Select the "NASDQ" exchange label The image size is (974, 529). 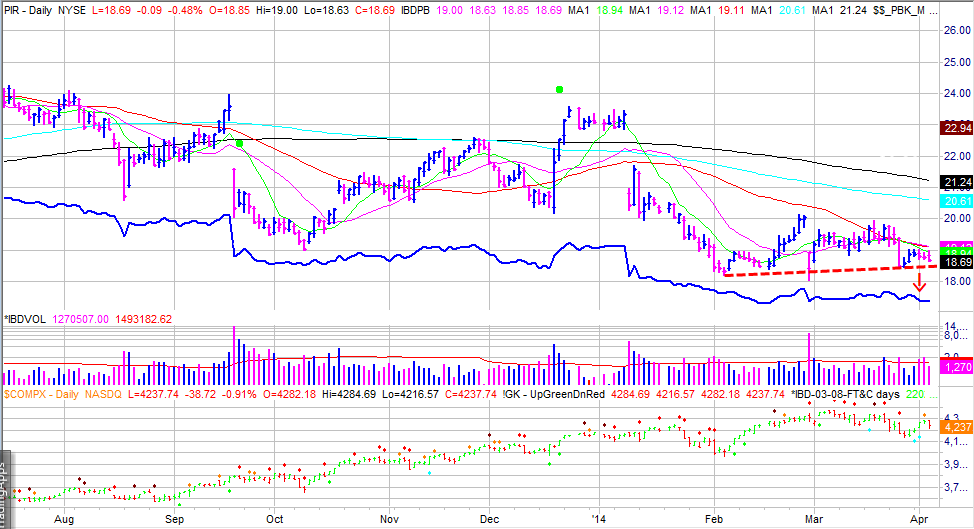(x=104, y=394)
